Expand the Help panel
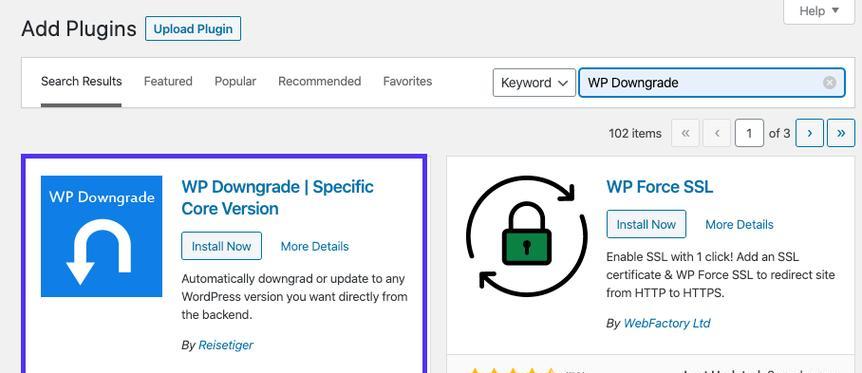The width and height of the screenshot is (862, 373). pyautogui.click(x=819, y=11)
